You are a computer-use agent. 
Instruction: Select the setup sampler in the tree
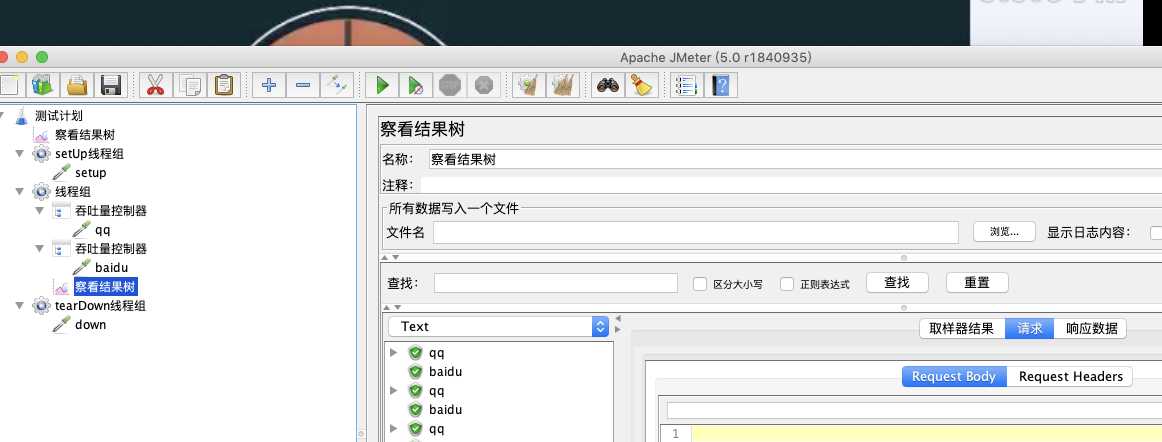coord(90,173)
